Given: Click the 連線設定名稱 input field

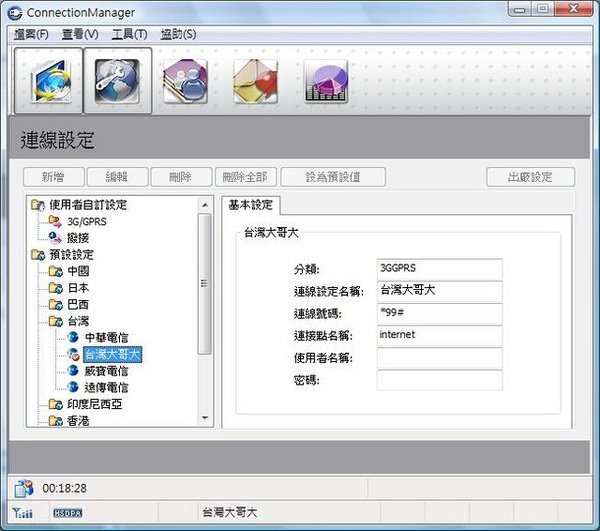Looking at the screenshot, I should pyautogui.click(x=440, y=292).
